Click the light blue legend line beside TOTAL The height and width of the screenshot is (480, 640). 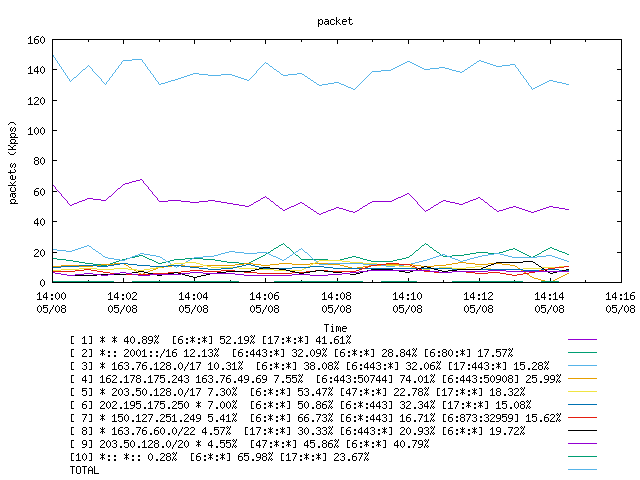click(x=582, y=470)
